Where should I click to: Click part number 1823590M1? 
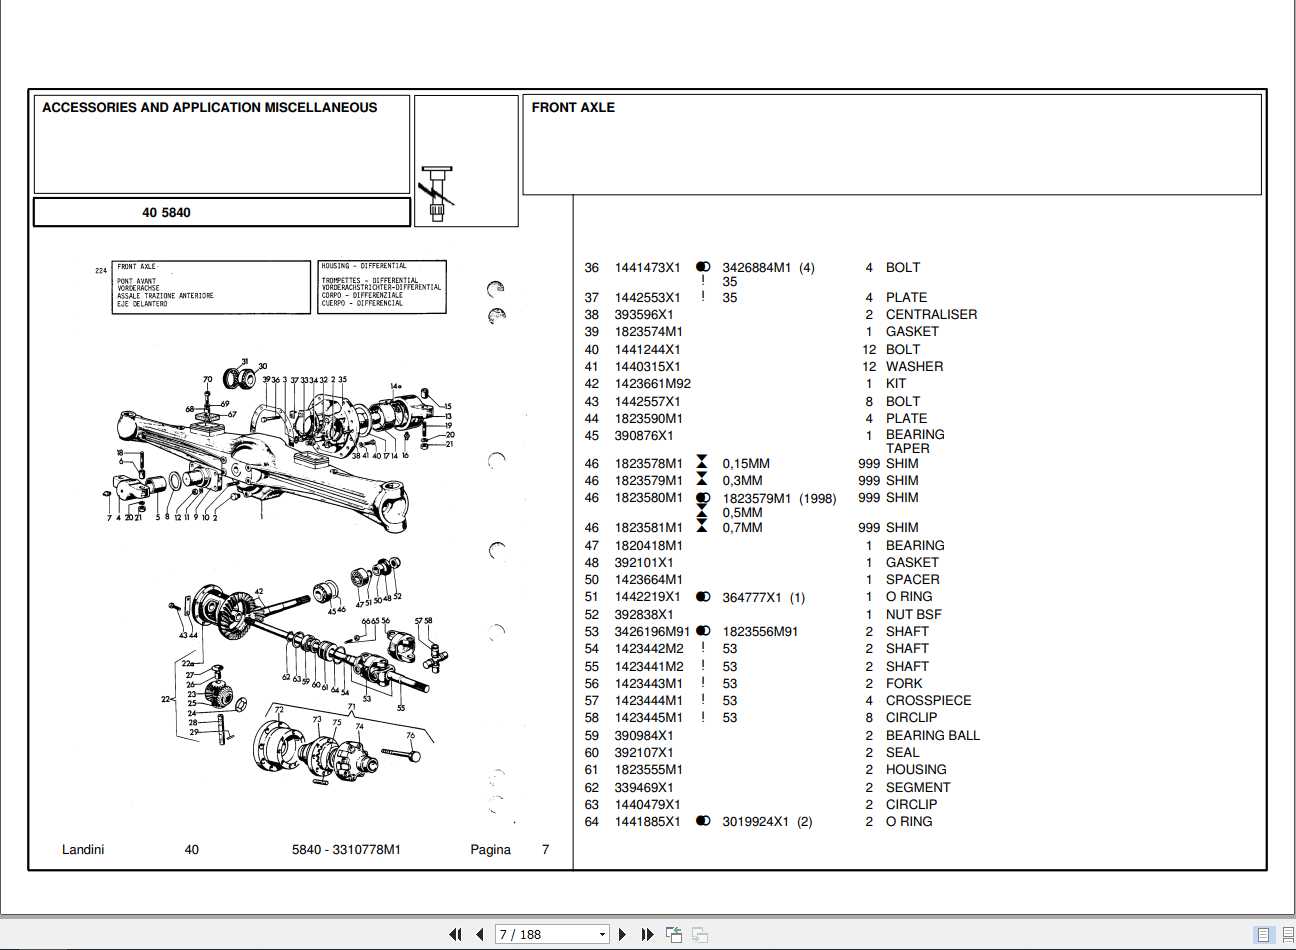(x=648, y=418)
